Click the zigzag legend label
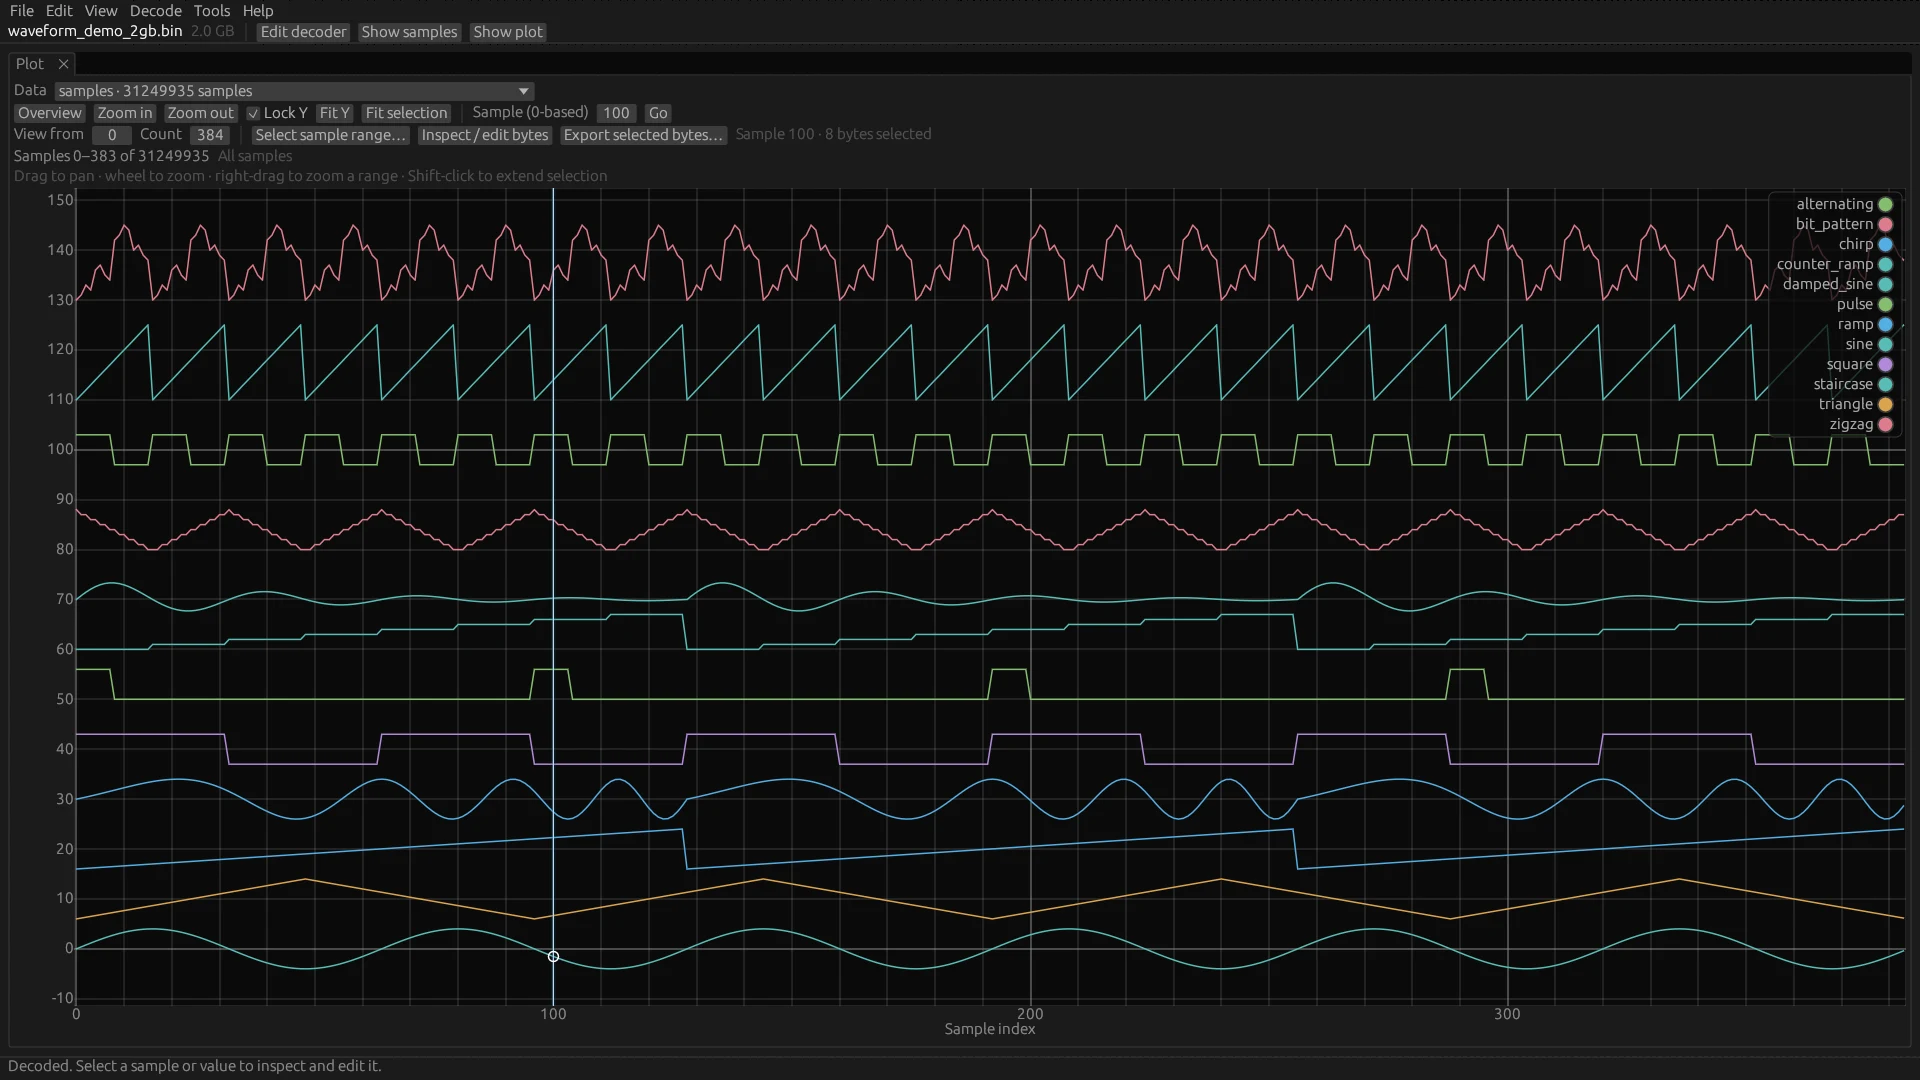 [1851, 424]
